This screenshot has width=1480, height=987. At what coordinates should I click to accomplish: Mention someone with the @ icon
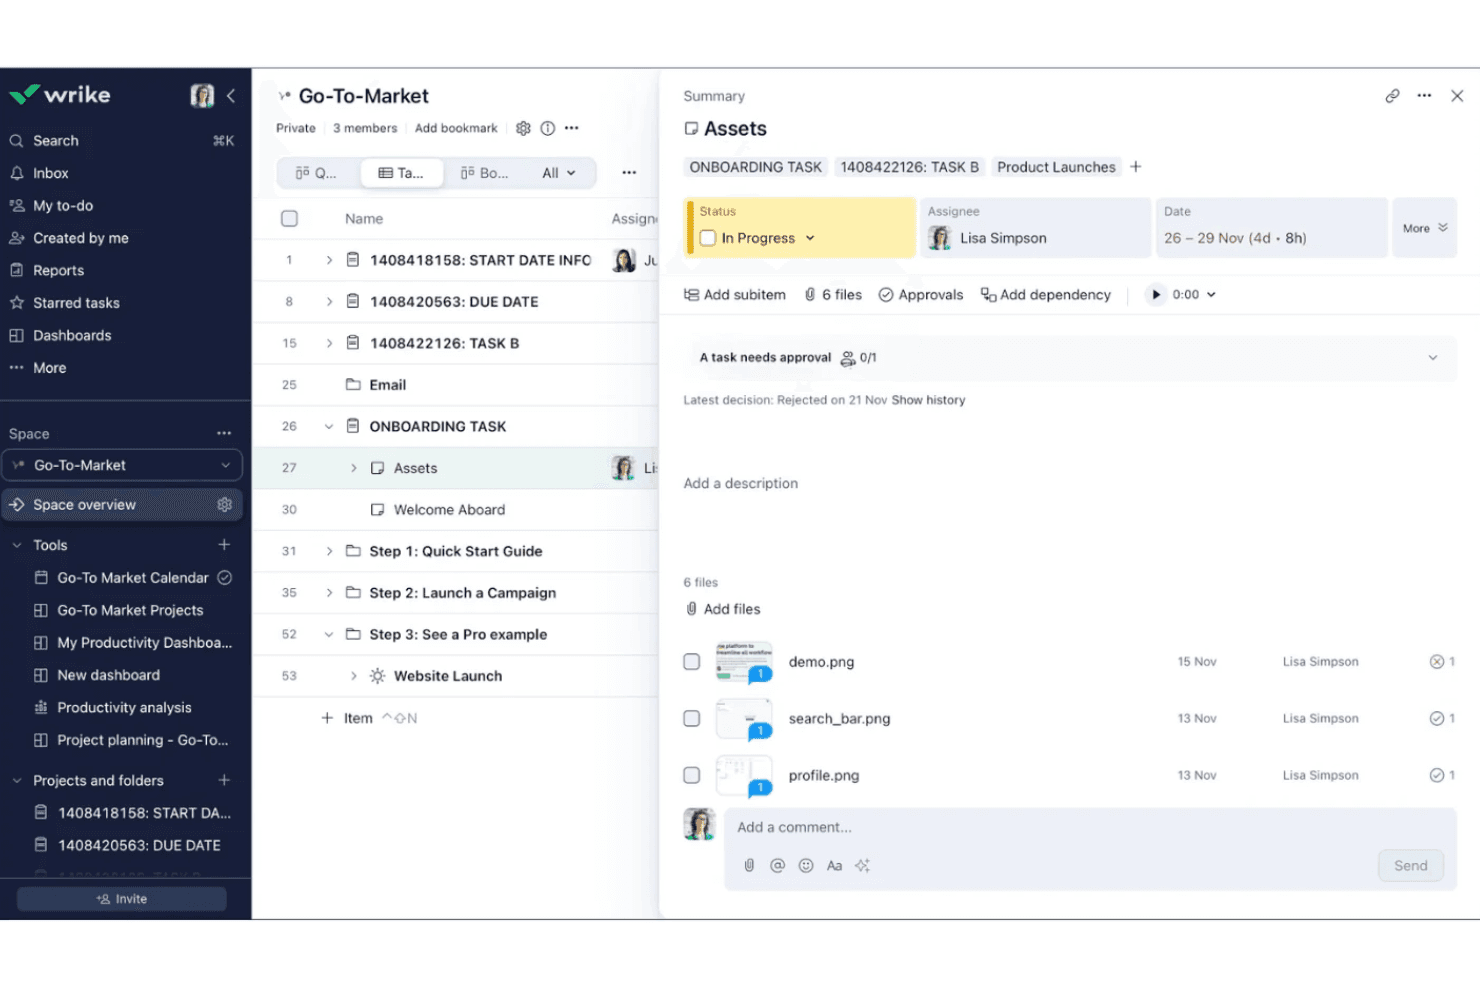click(777, 866)
